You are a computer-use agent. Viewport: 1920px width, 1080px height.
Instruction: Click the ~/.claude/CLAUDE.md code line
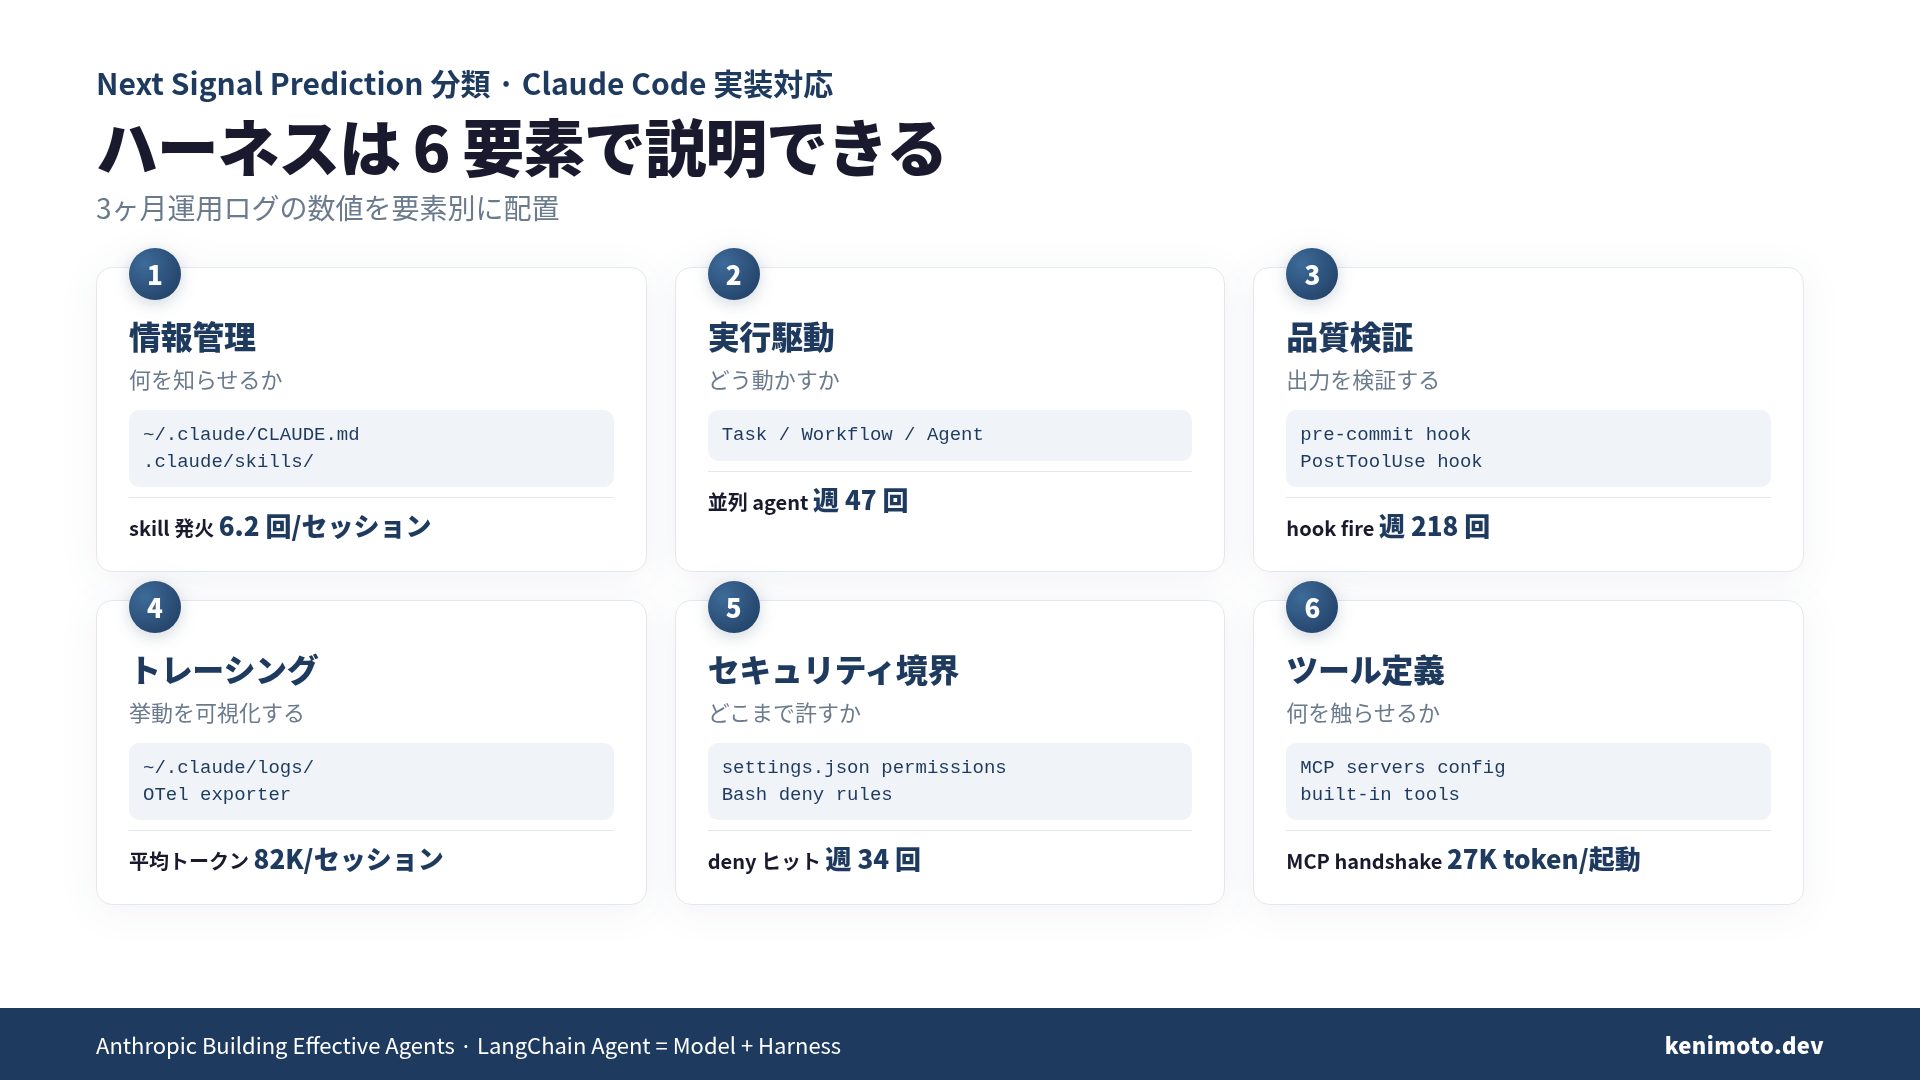tap(251, 434)
